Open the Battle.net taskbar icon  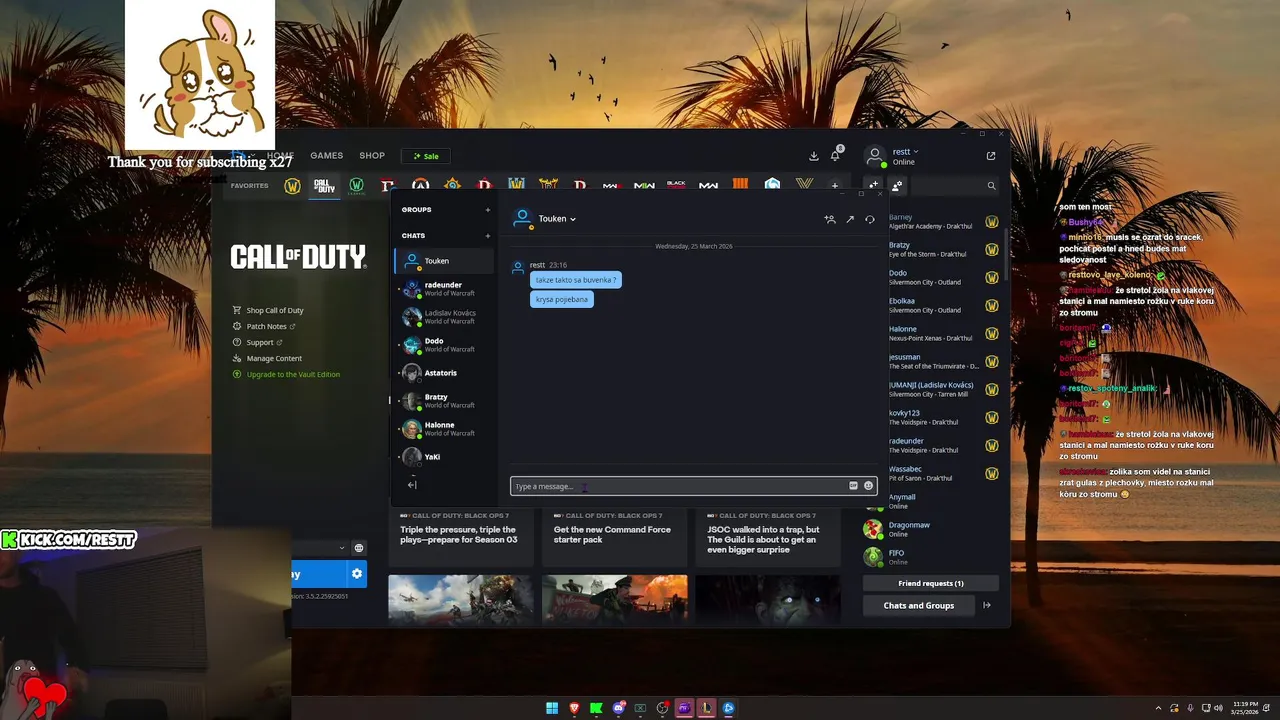tap(728, 708)
